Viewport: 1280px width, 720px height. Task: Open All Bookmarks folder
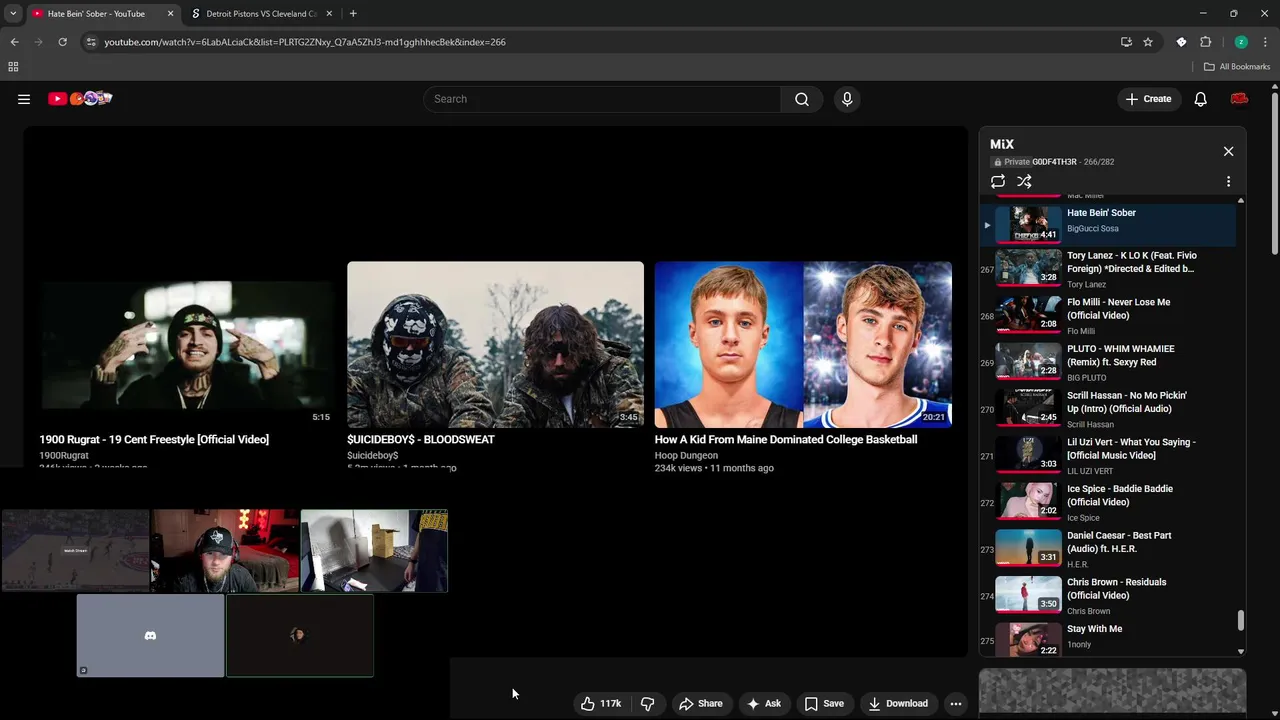1237,67
